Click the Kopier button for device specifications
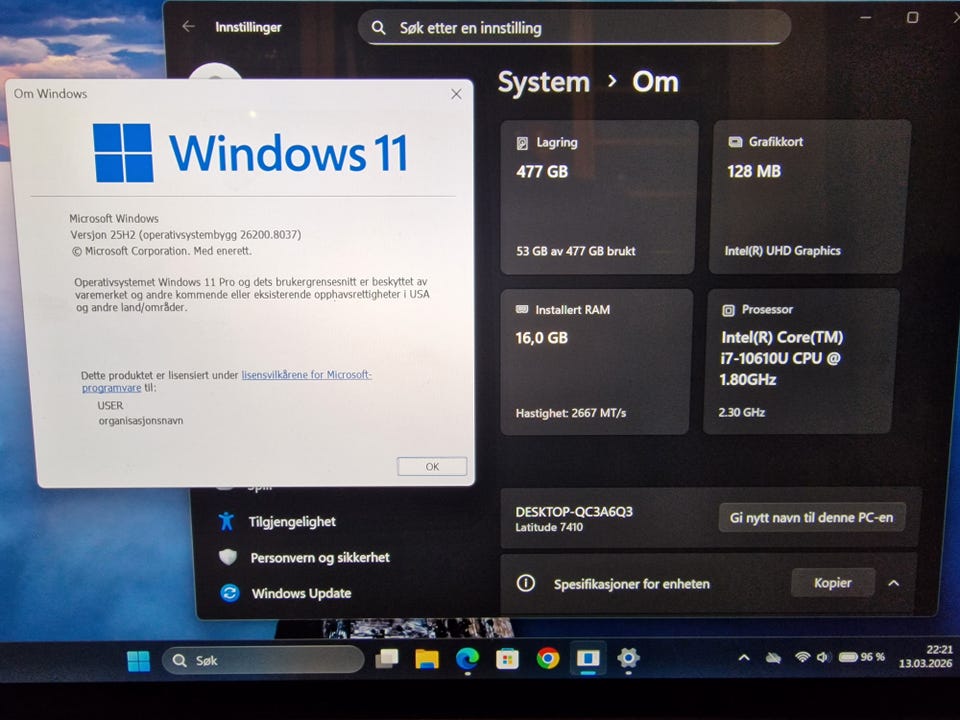The height and width of the screenshot is (720, 960). click(832, 583)
